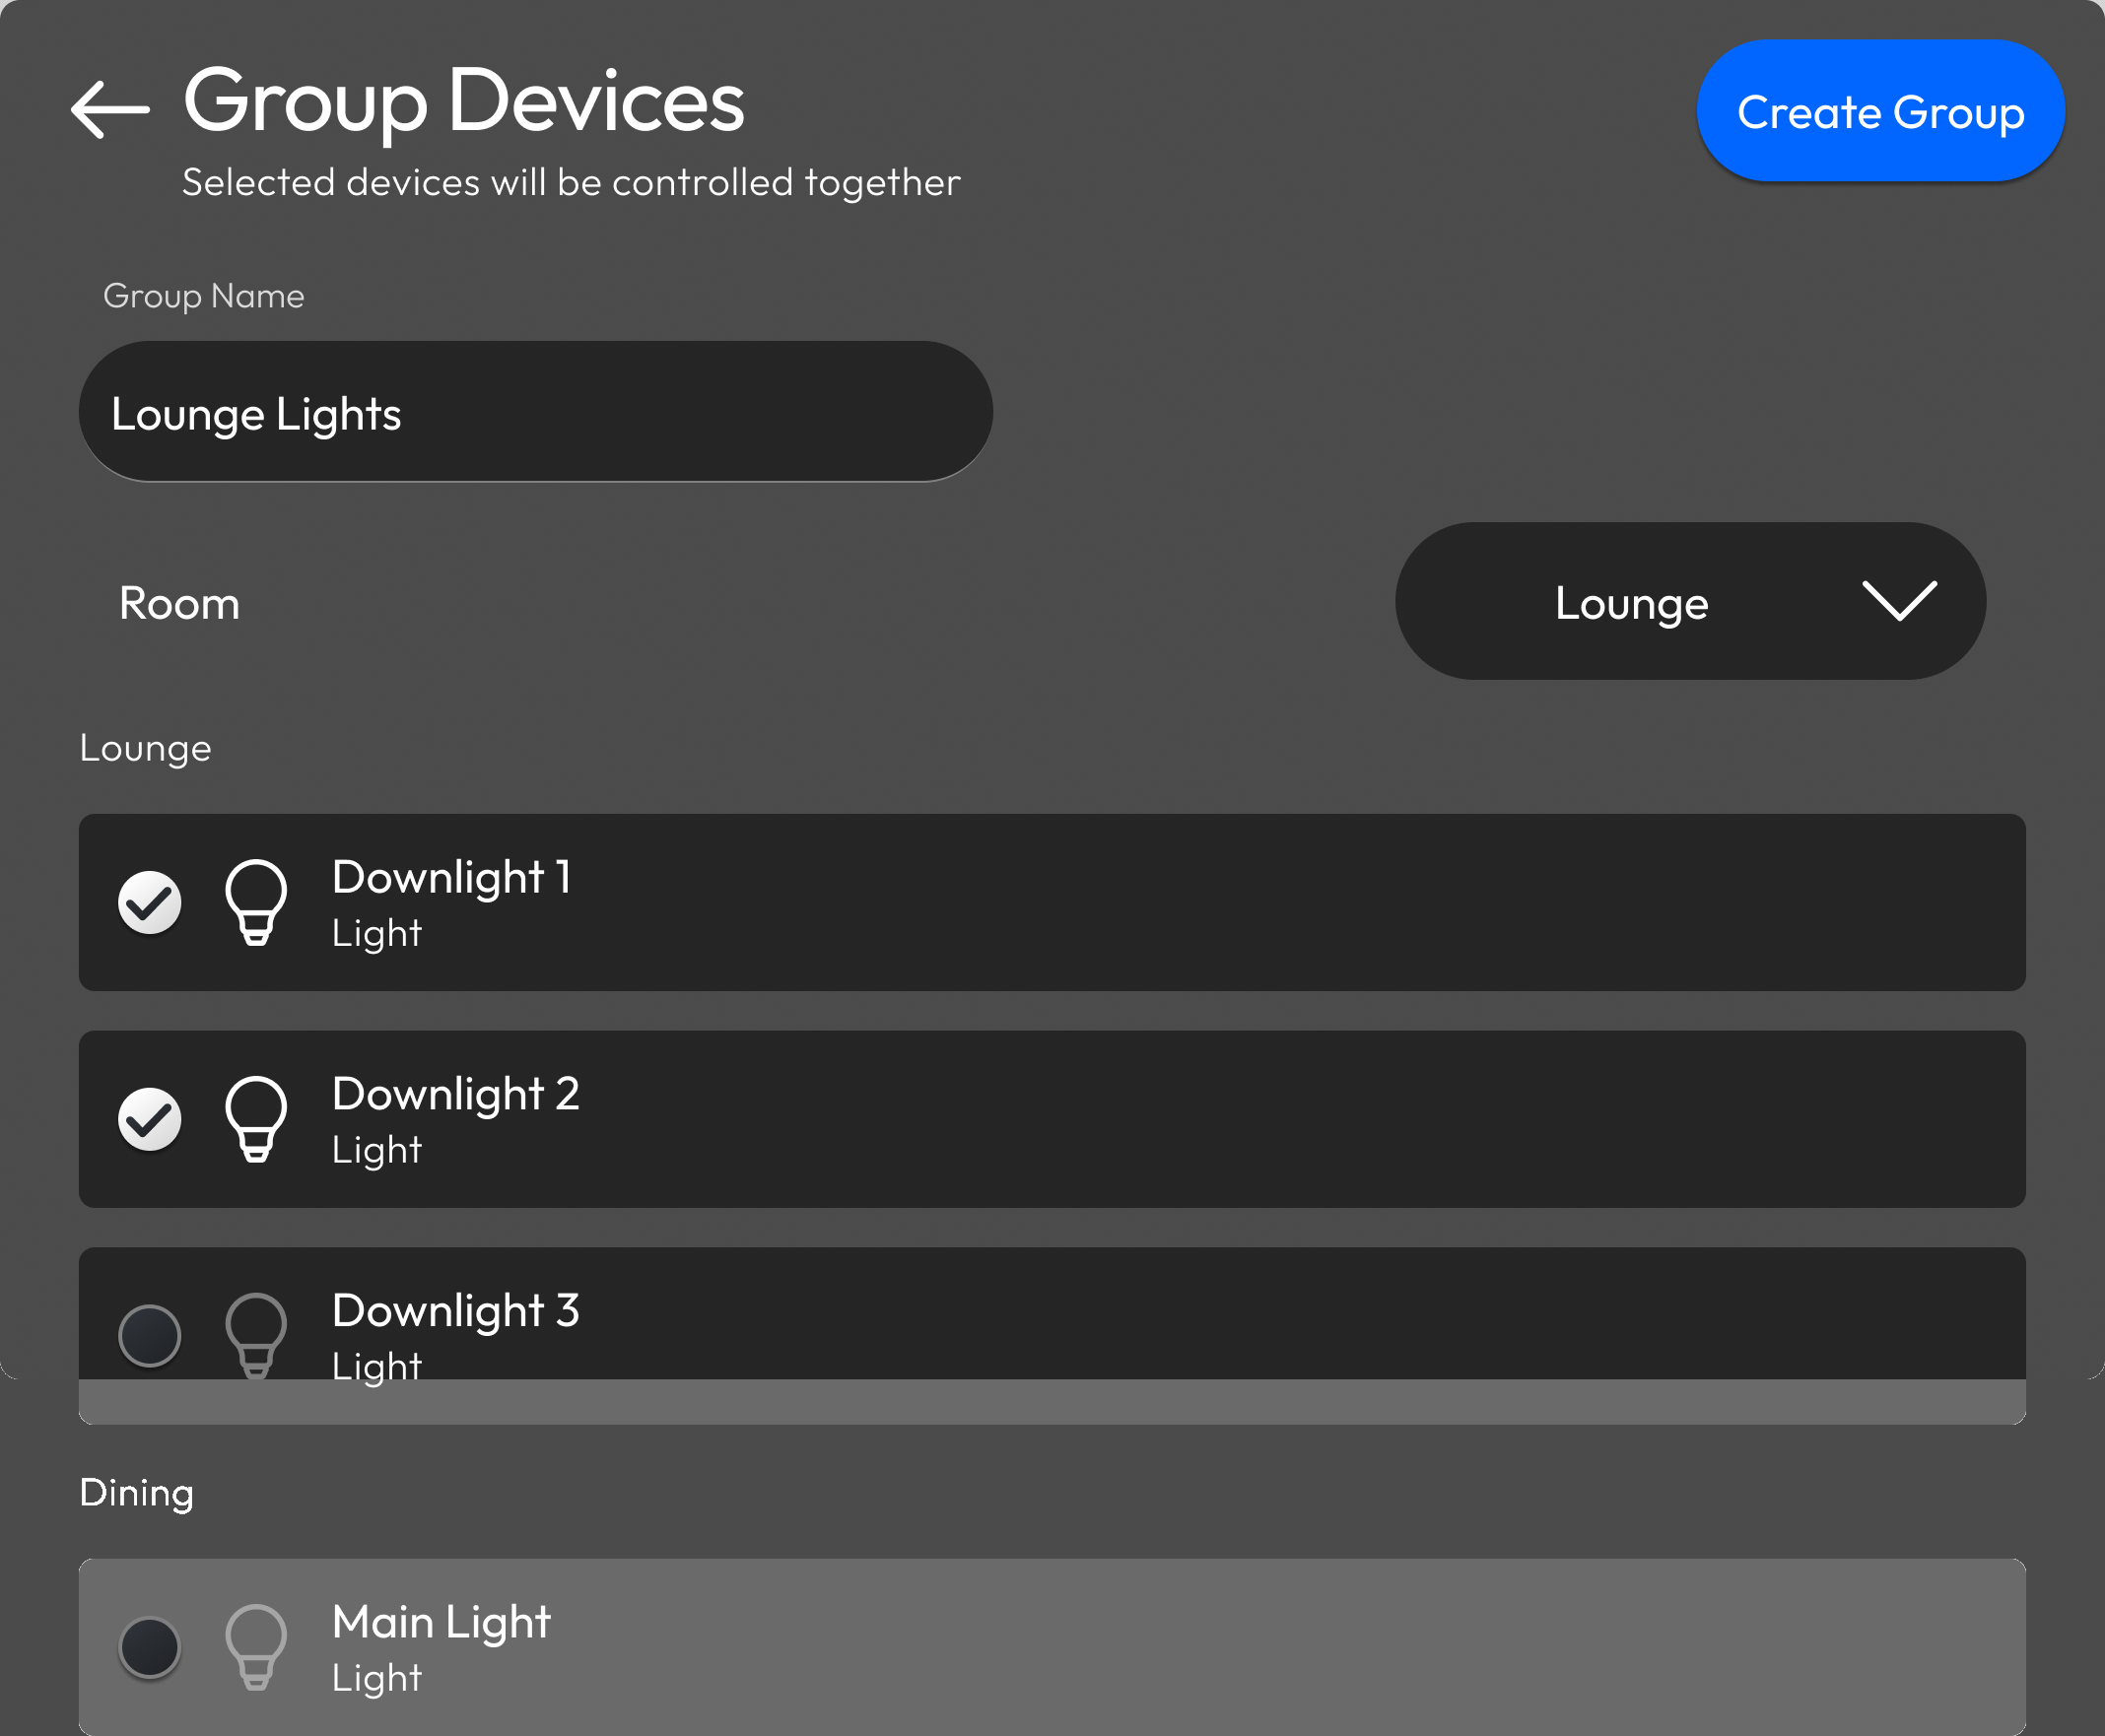Click the Lounge section heading
The width and height of the screenshot is (2105, 1736).
point(146,748)
